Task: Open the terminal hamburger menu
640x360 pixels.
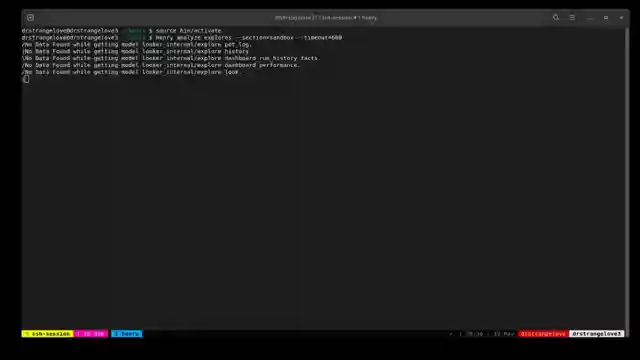Action: pyautogui.click(x=572, y=18)
